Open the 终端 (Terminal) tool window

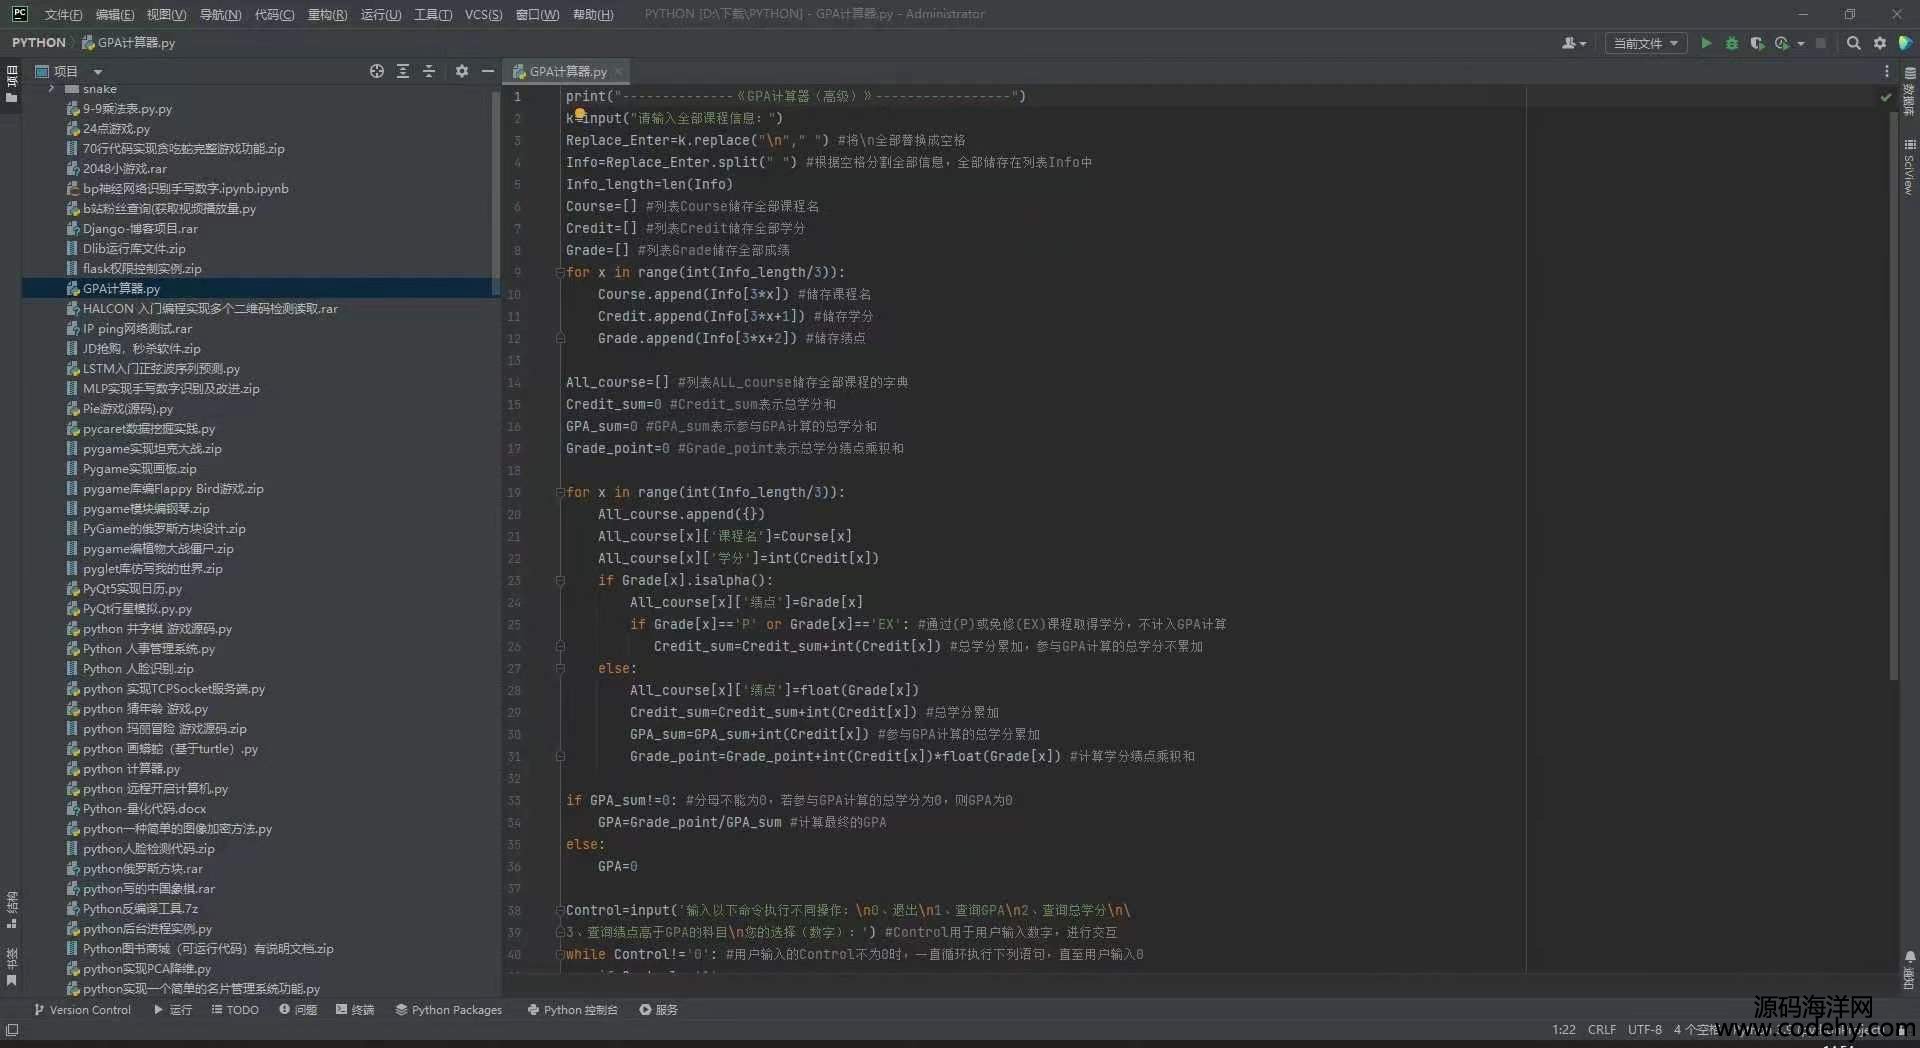point(355,1010)
